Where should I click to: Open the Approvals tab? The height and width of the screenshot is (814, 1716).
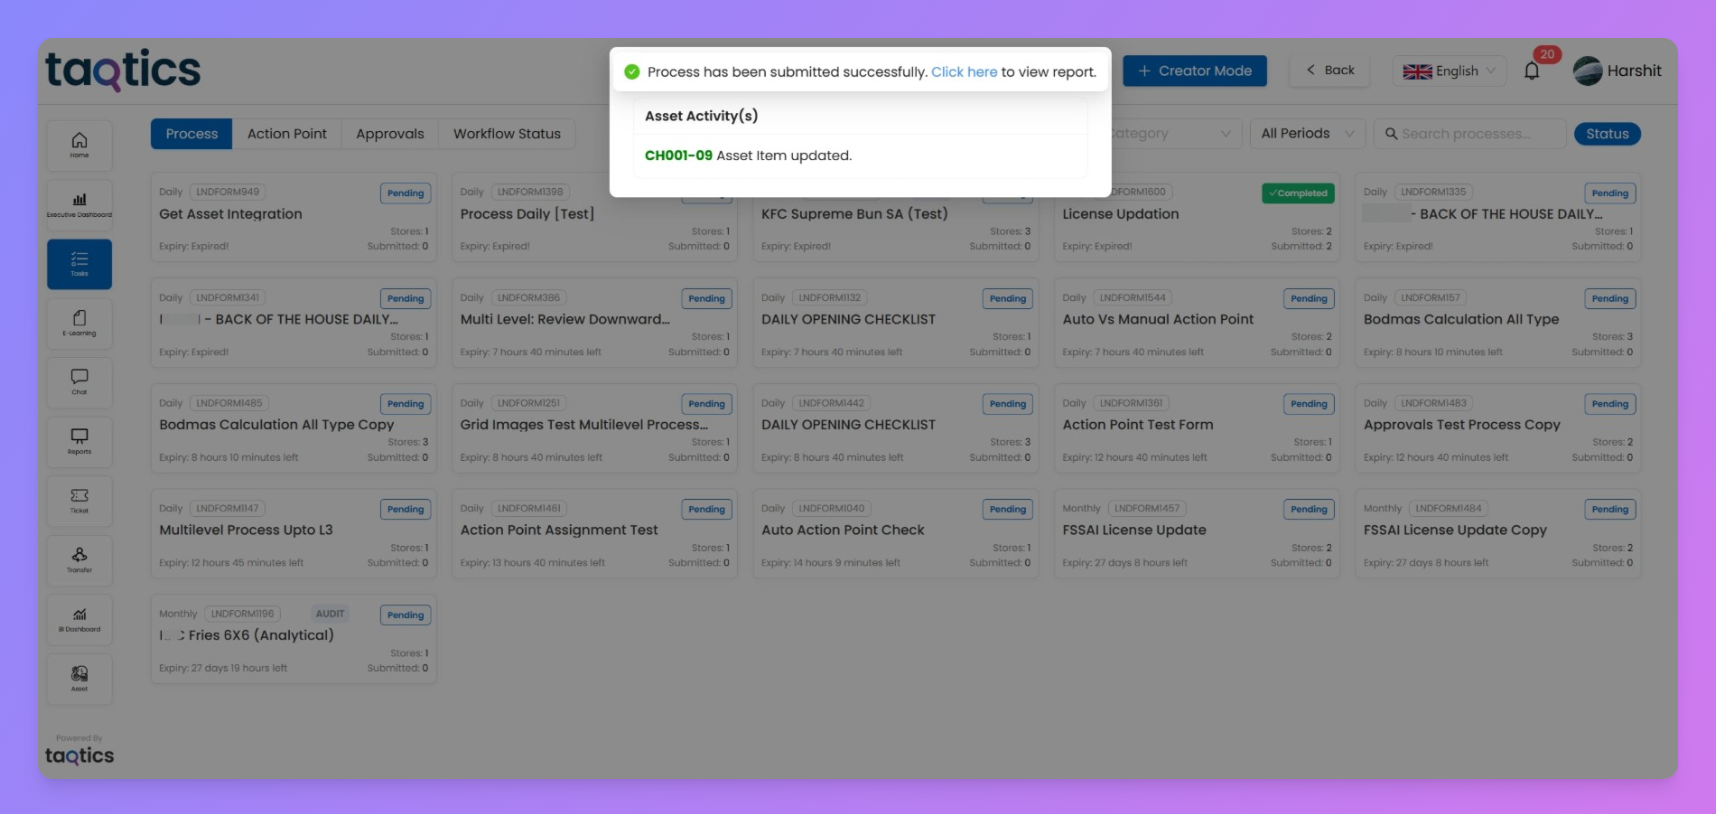390,134
